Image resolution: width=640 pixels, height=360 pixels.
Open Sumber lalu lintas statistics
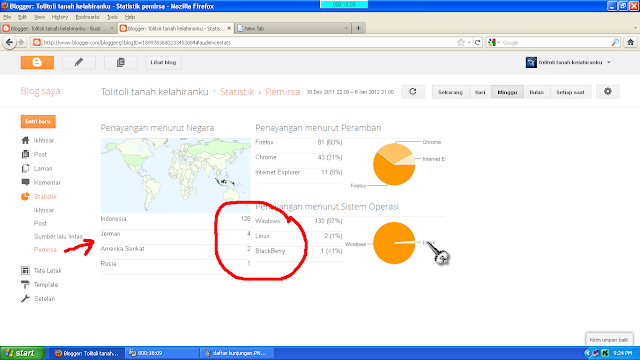[x=58, y=236]
